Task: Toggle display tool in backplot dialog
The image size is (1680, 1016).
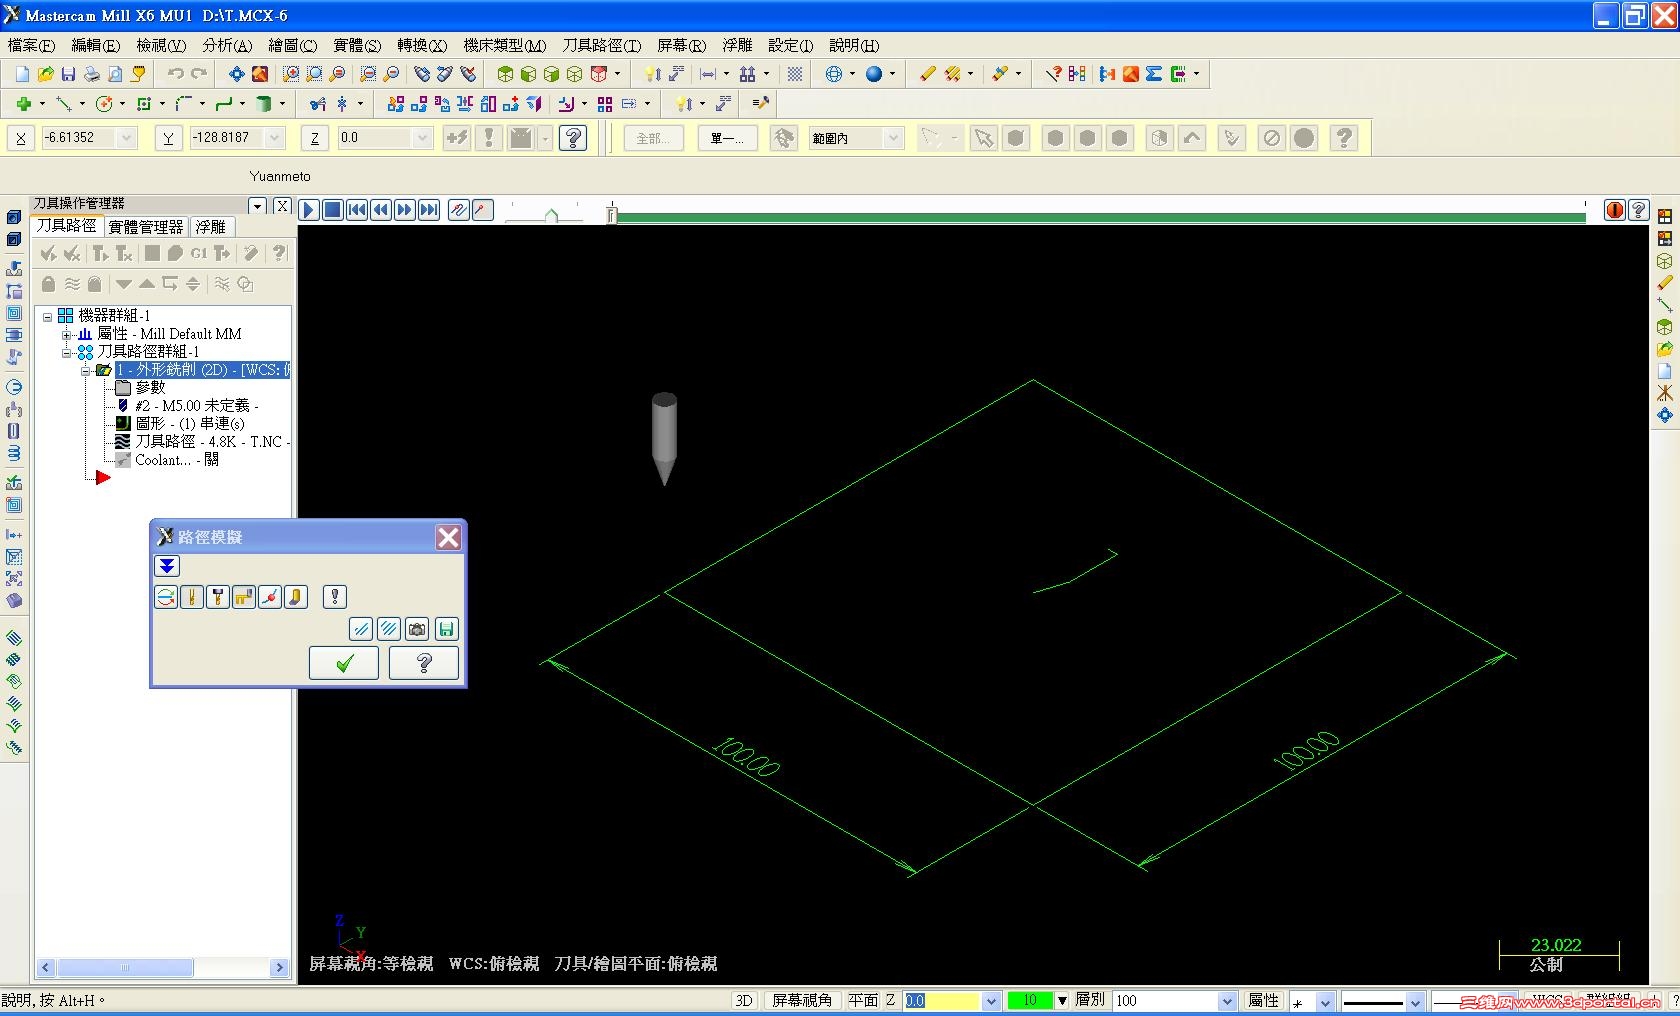Action: click(192, 598)
